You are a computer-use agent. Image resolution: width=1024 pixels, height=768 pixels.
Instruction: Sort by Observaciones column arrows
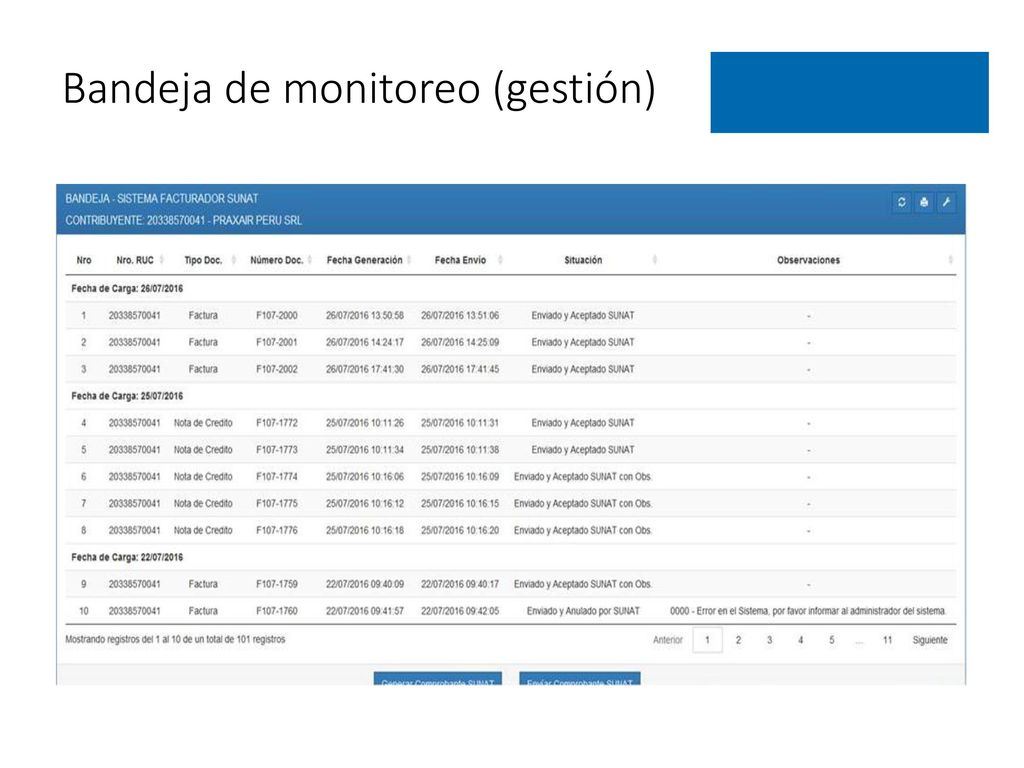[950, 260]
